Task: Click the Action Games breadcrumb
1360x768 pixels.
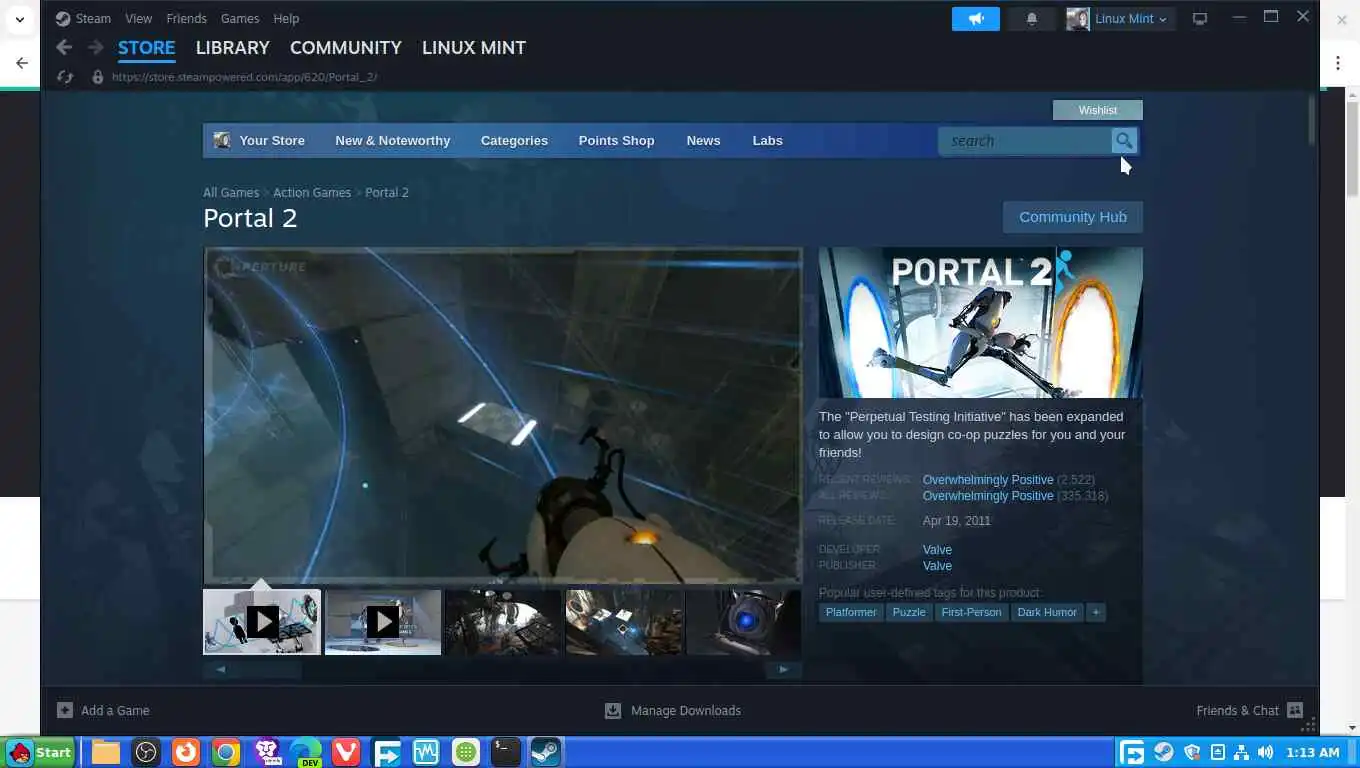Action: click(x=312, y=192)
